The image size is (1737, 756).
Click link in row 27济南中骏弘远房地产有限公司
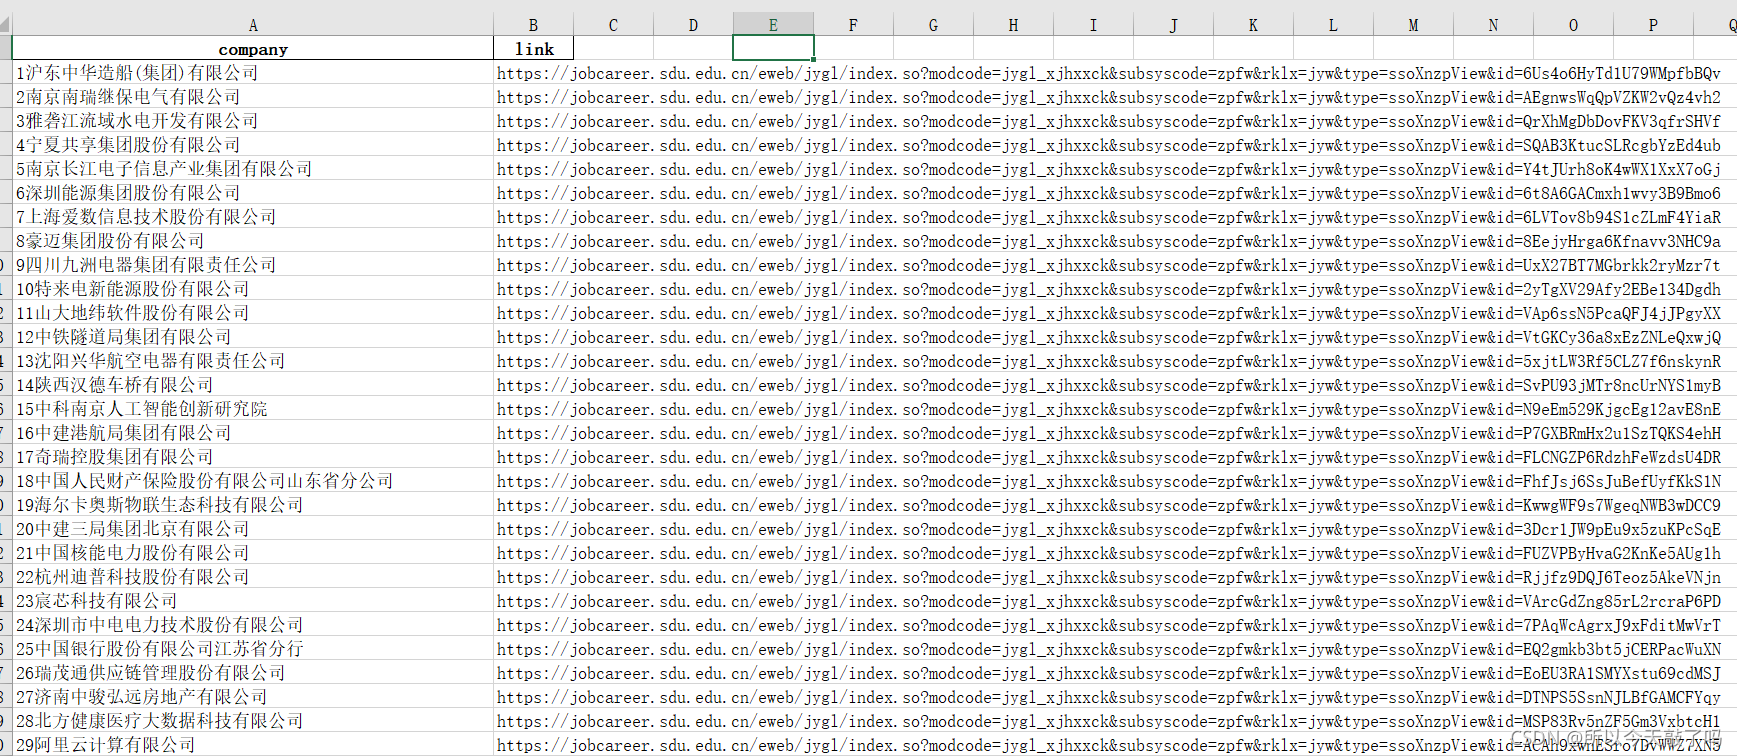coord(1109,697)
